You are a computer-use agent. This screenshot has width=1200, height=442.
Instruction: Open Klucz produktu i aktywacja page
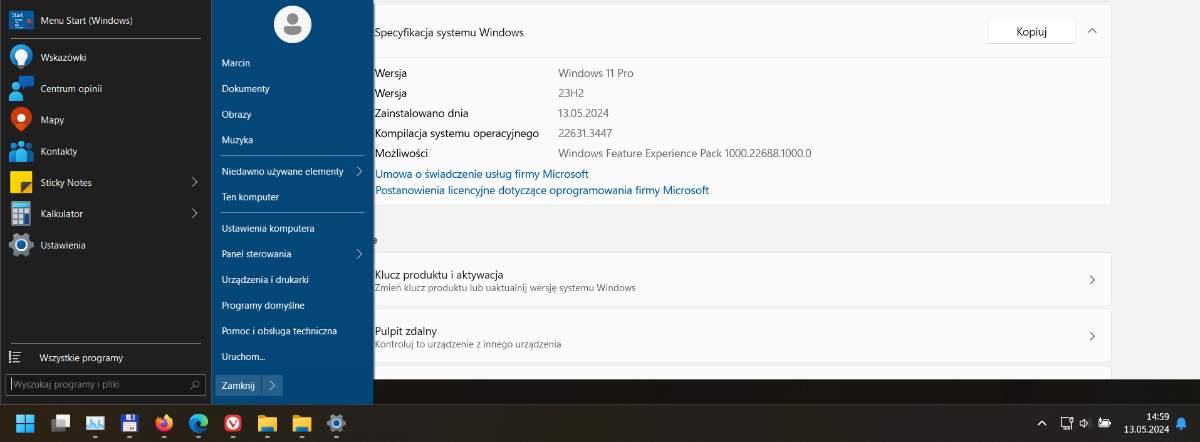click(741, 280)
